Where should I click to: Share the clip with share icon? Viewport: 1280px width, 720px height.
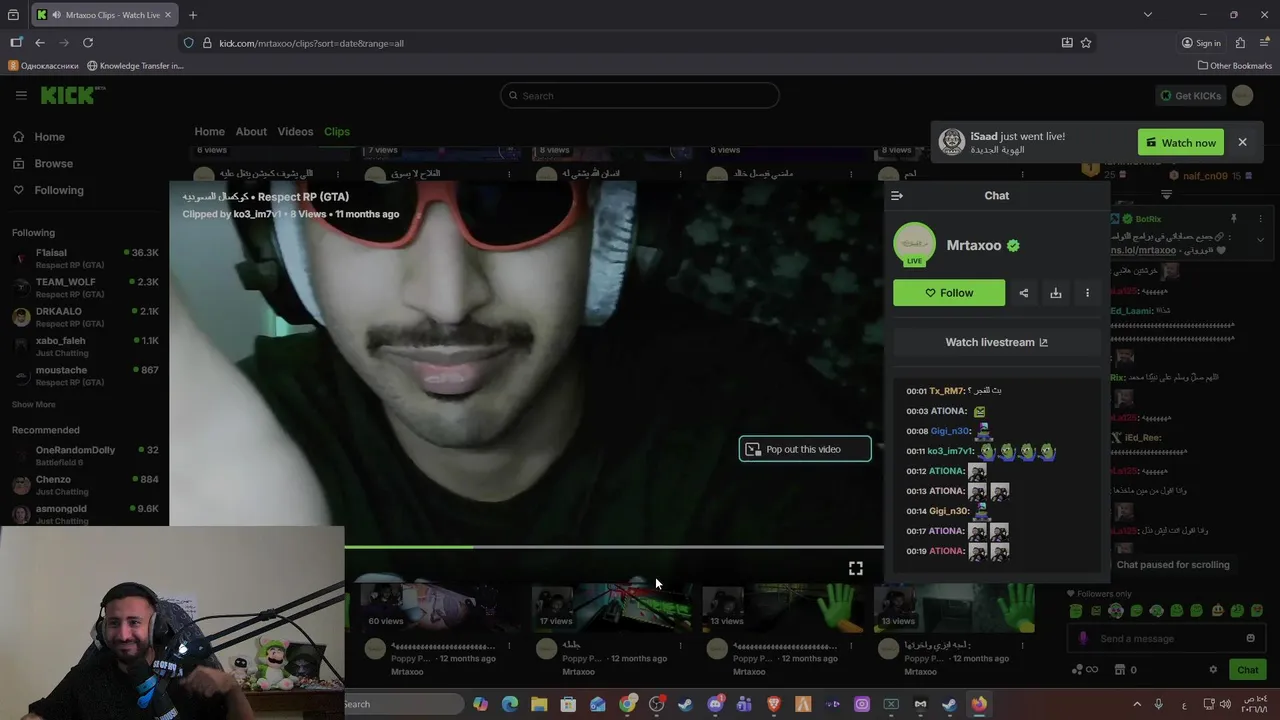(x=1023, y=293)
